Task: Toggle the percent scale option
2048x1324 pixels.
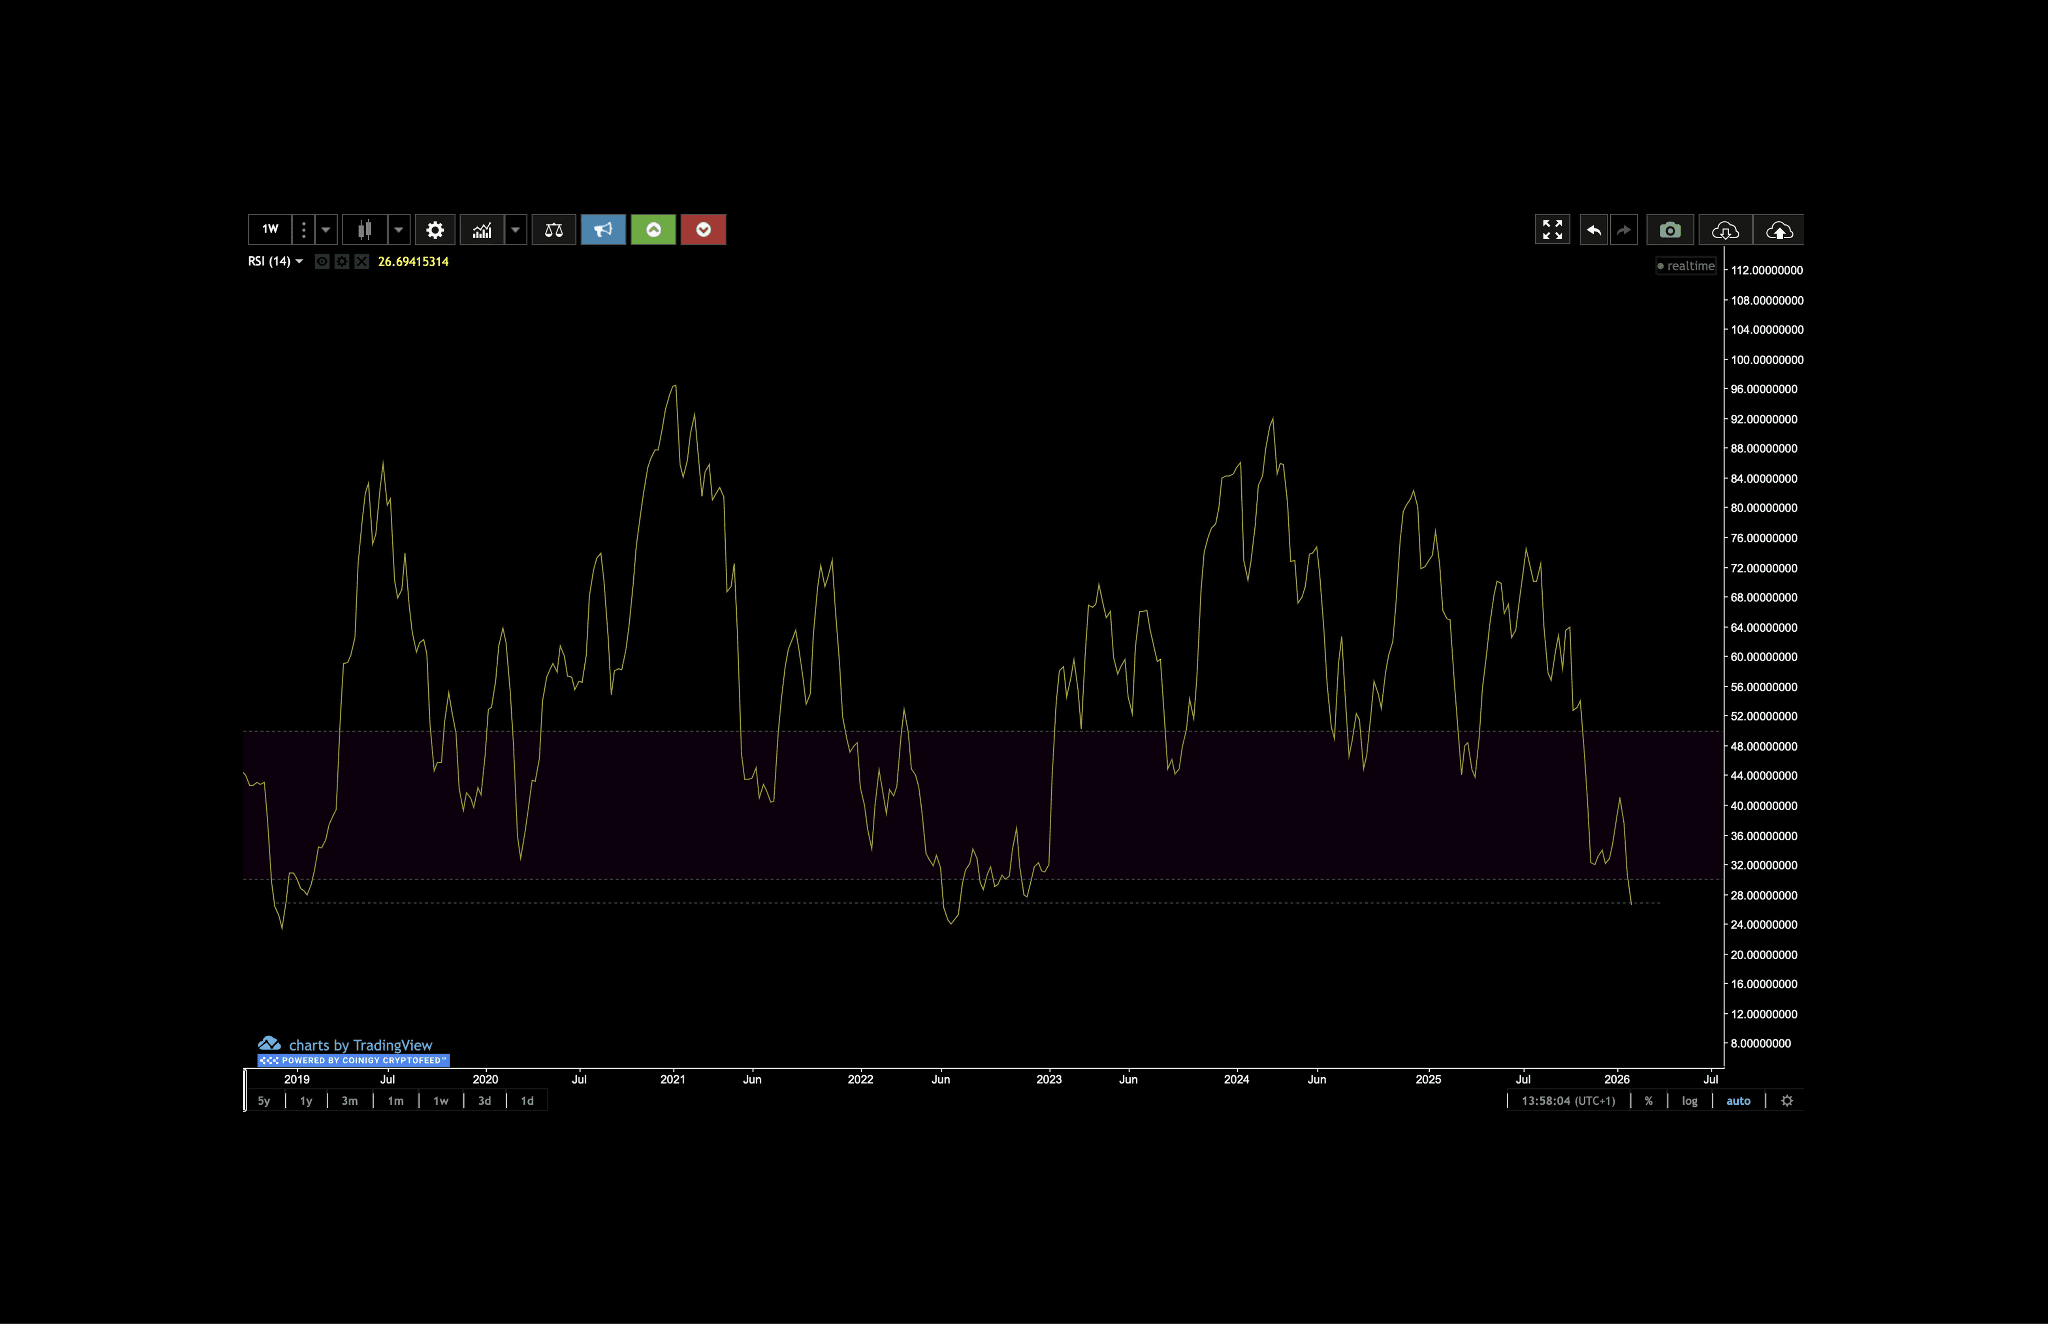Action: point(1649,1101)
